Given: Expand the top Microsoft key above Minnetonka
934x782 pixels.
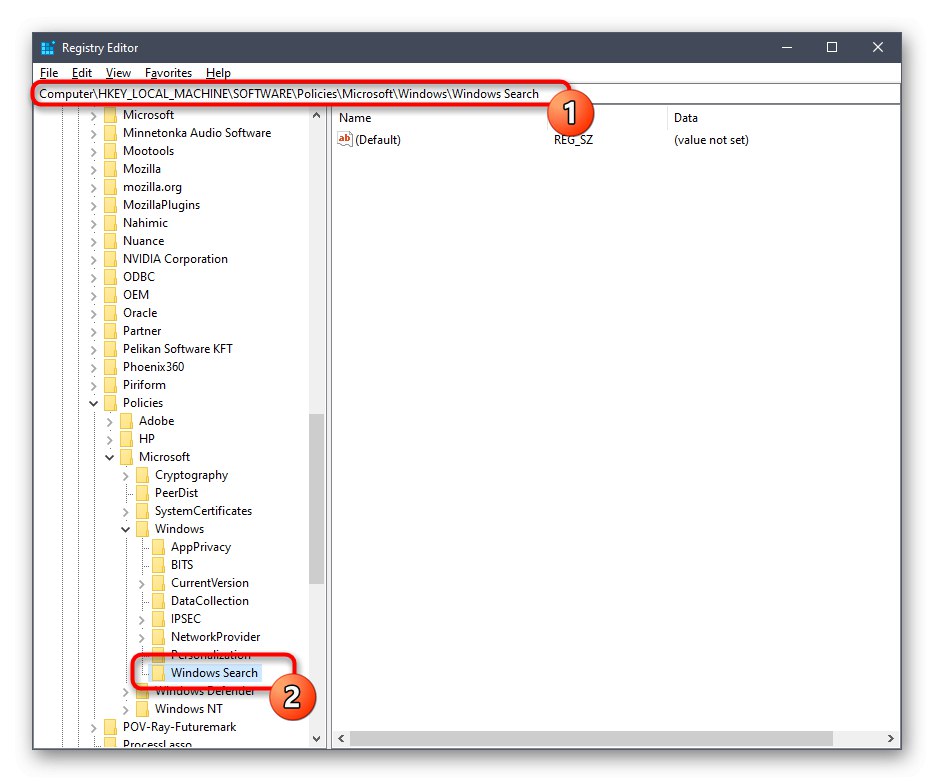Looking at the screenshot, I should point(94,116).
